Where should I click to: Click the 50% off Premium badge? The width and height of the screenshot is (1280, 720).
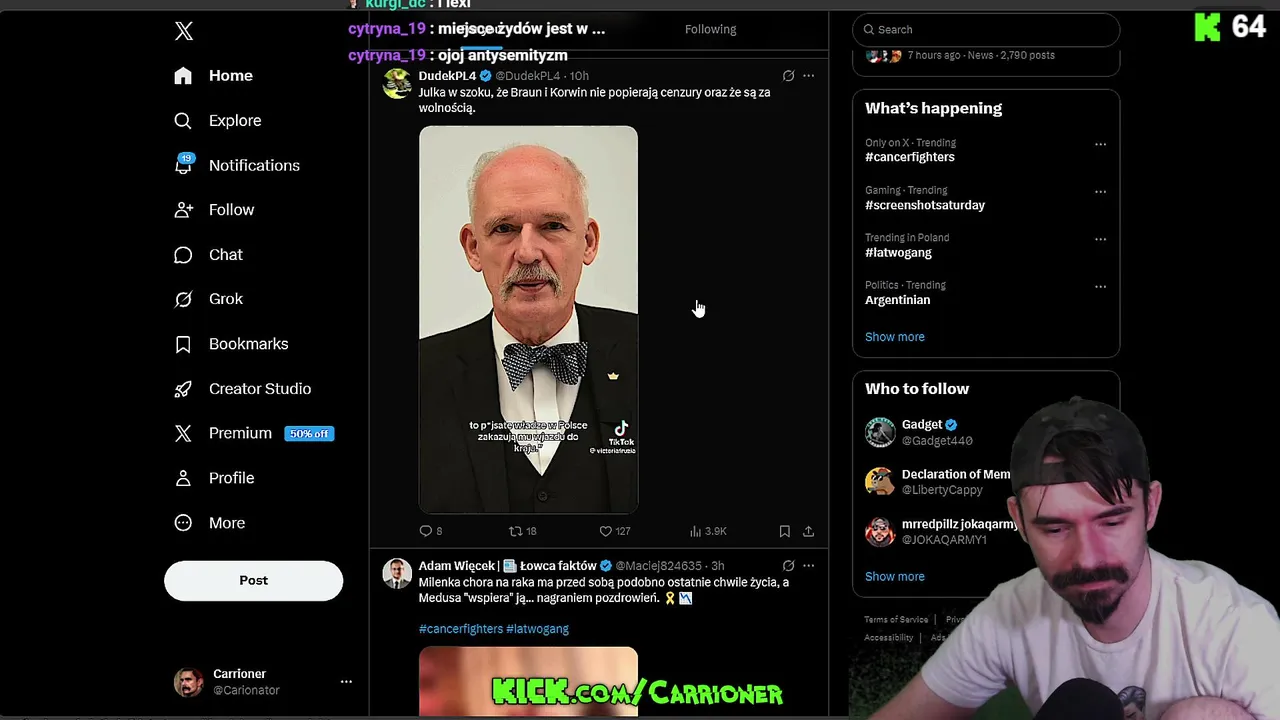pyautogui.click(x=309, y=434)
